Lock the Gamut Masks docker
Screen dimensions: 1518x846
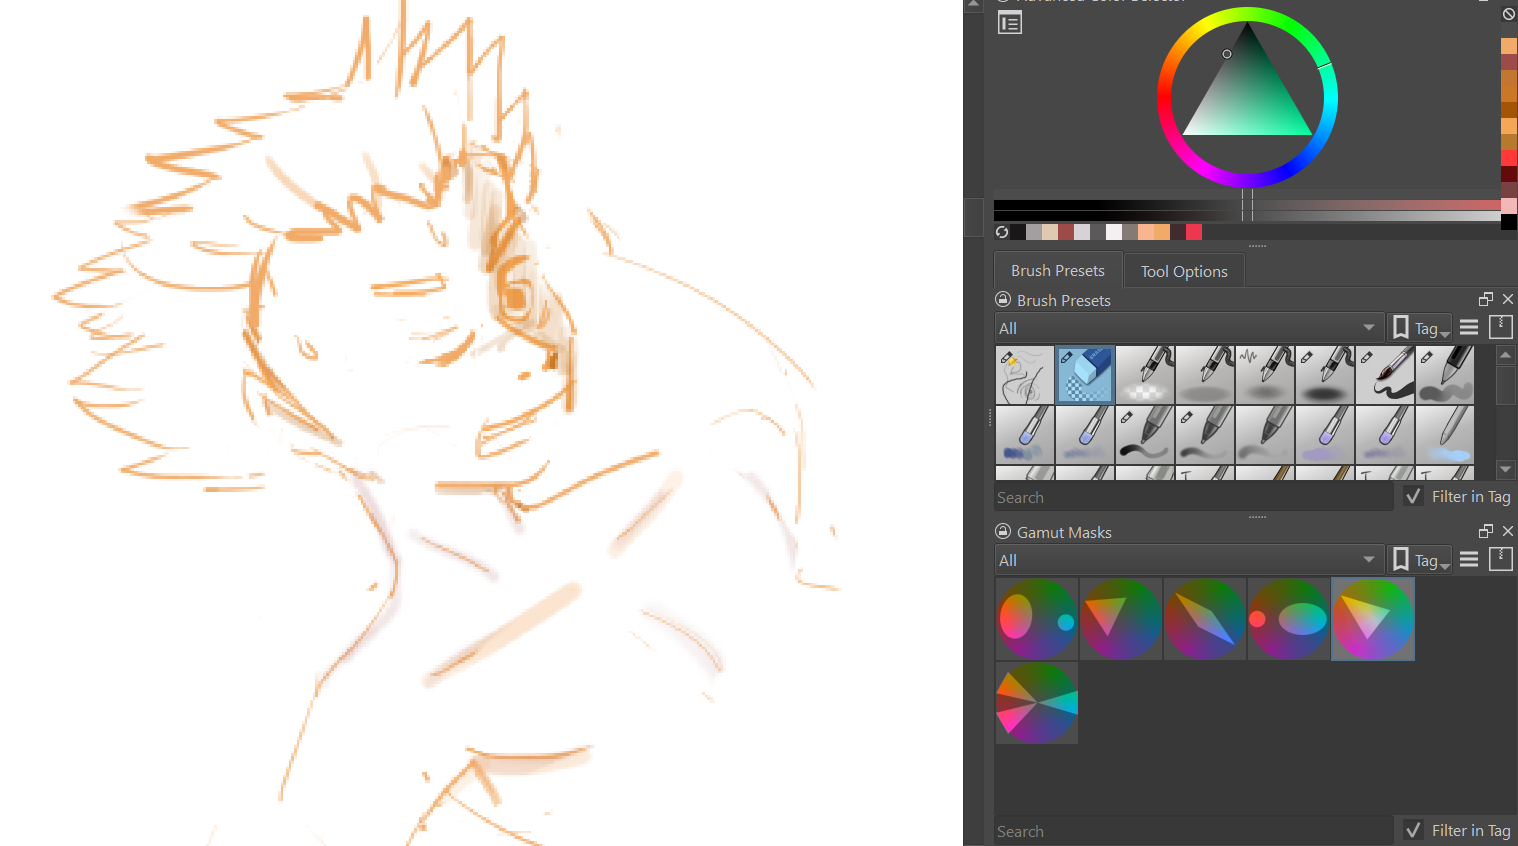coord(1003,531)
